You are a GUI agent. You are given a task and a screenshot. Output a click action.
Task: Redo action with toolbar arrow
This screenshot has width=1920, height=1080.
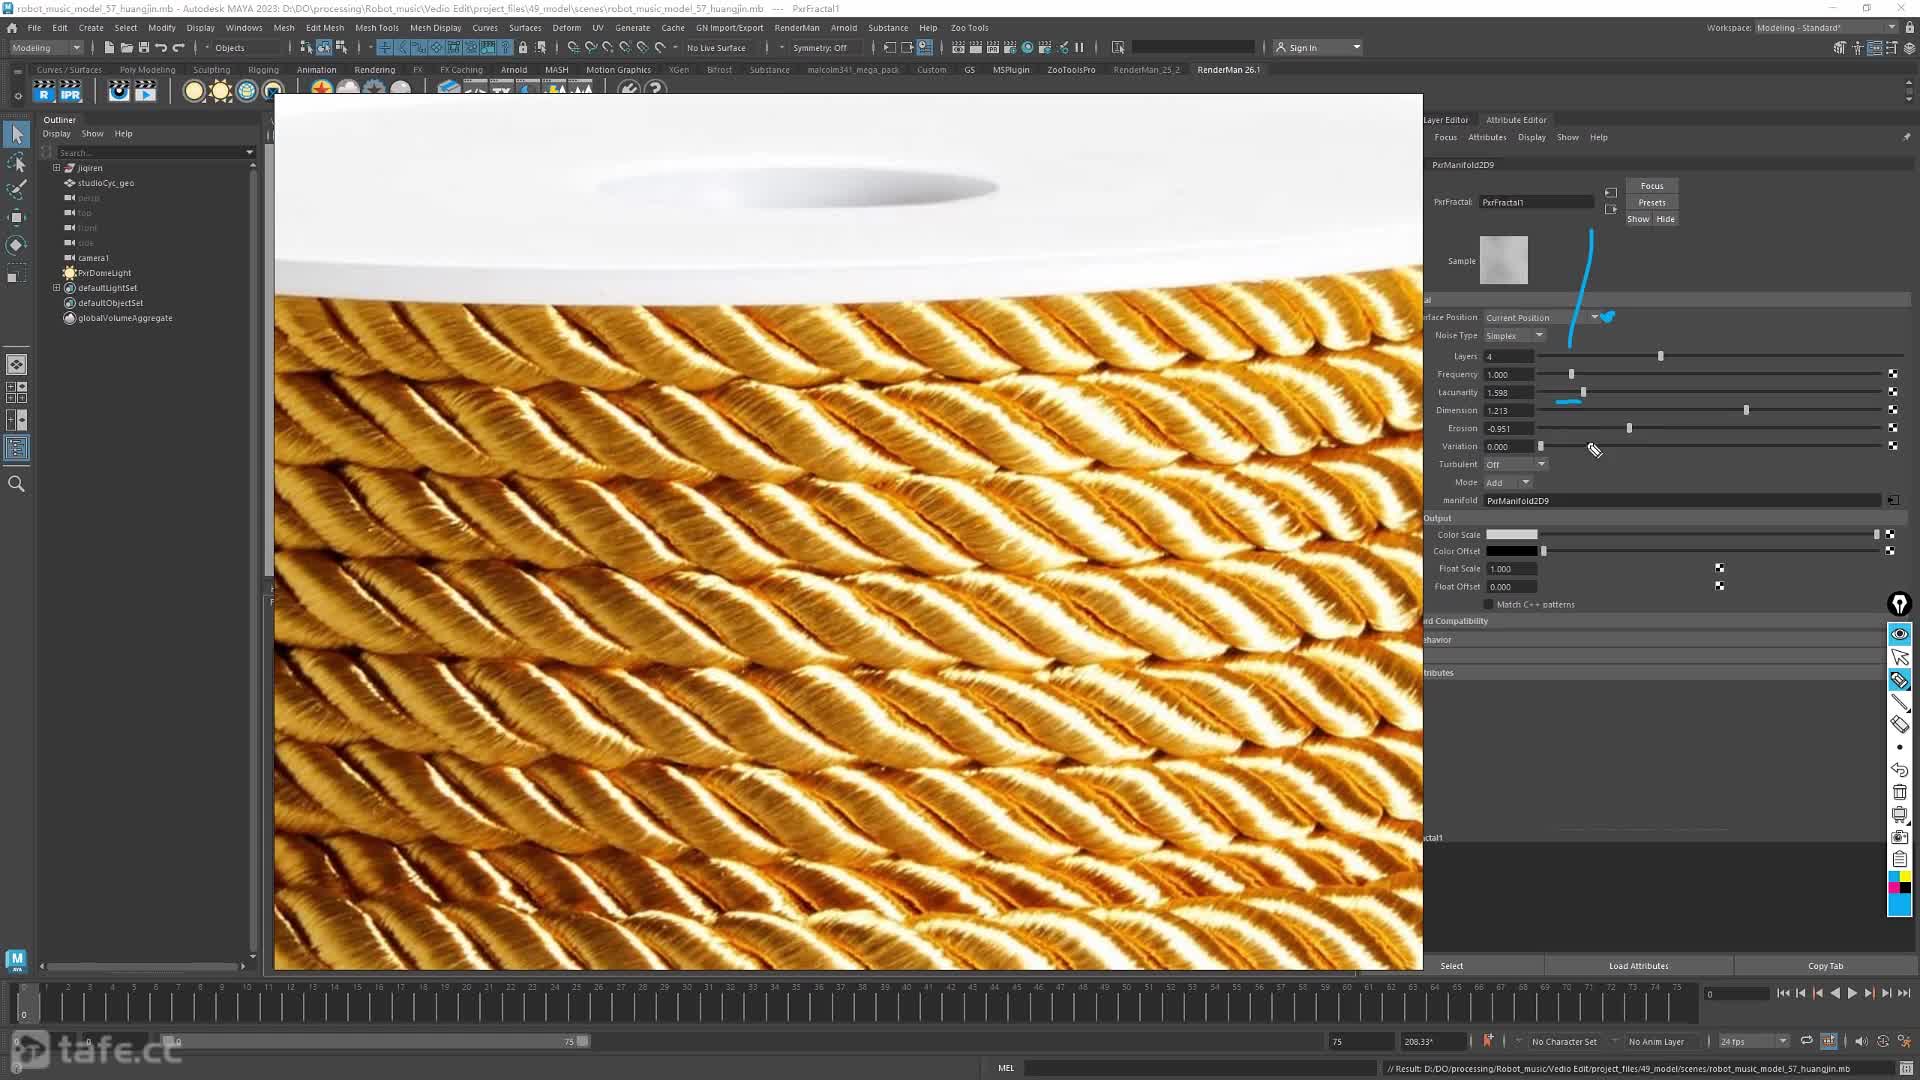[x=179, y=47]
